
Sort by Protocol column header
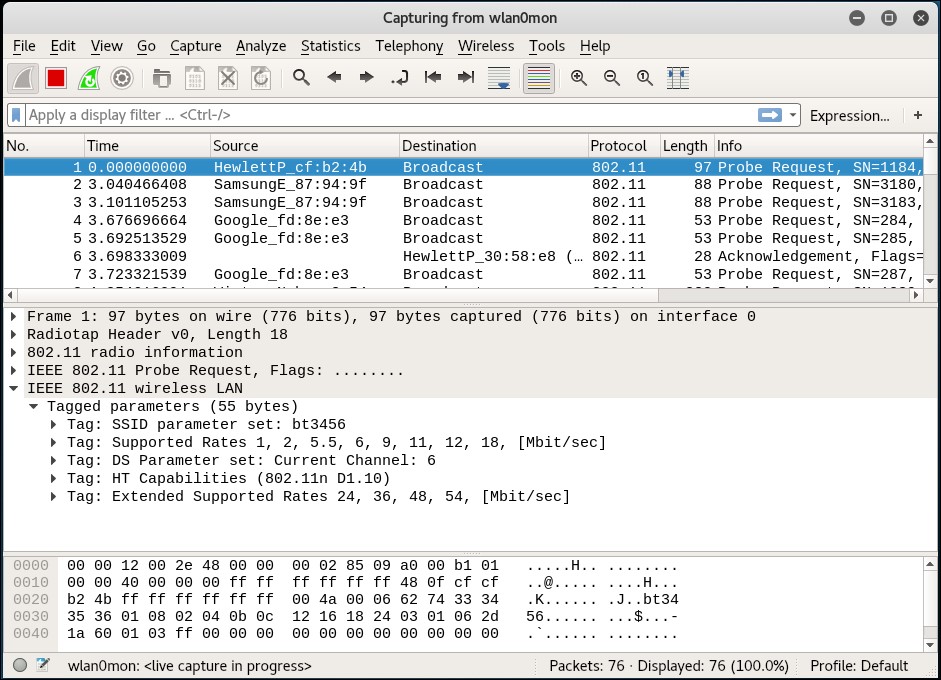coord(624,146)
